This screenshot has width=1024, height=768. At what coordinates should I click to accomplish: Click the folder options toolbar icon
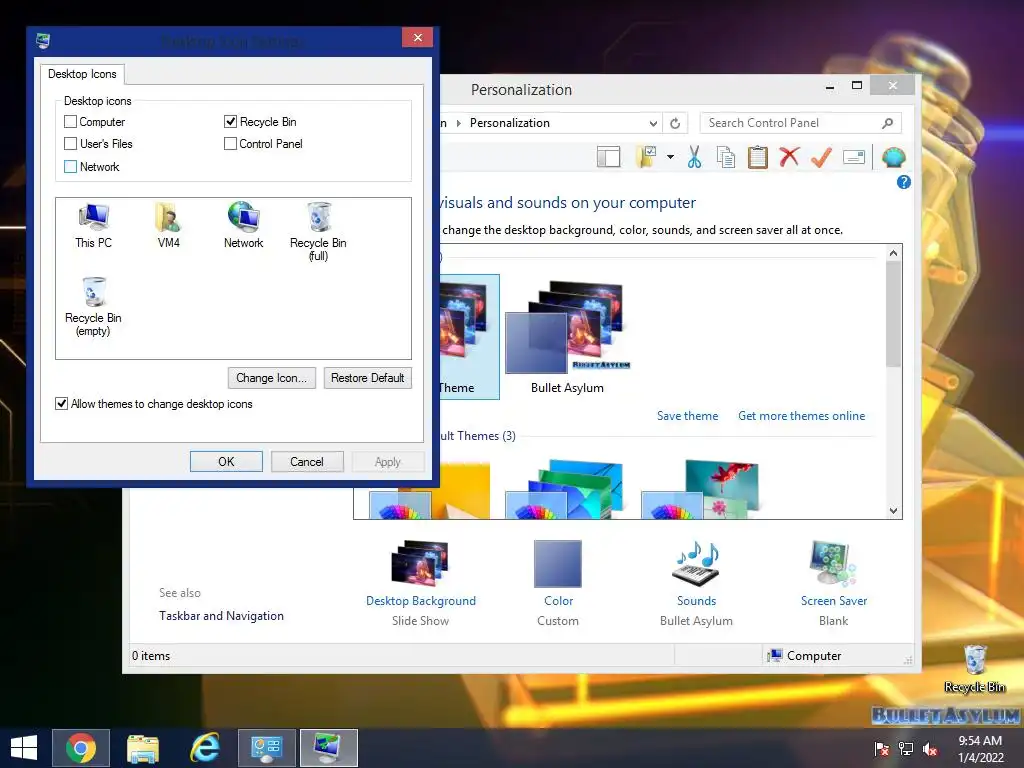tap(646, 157)
